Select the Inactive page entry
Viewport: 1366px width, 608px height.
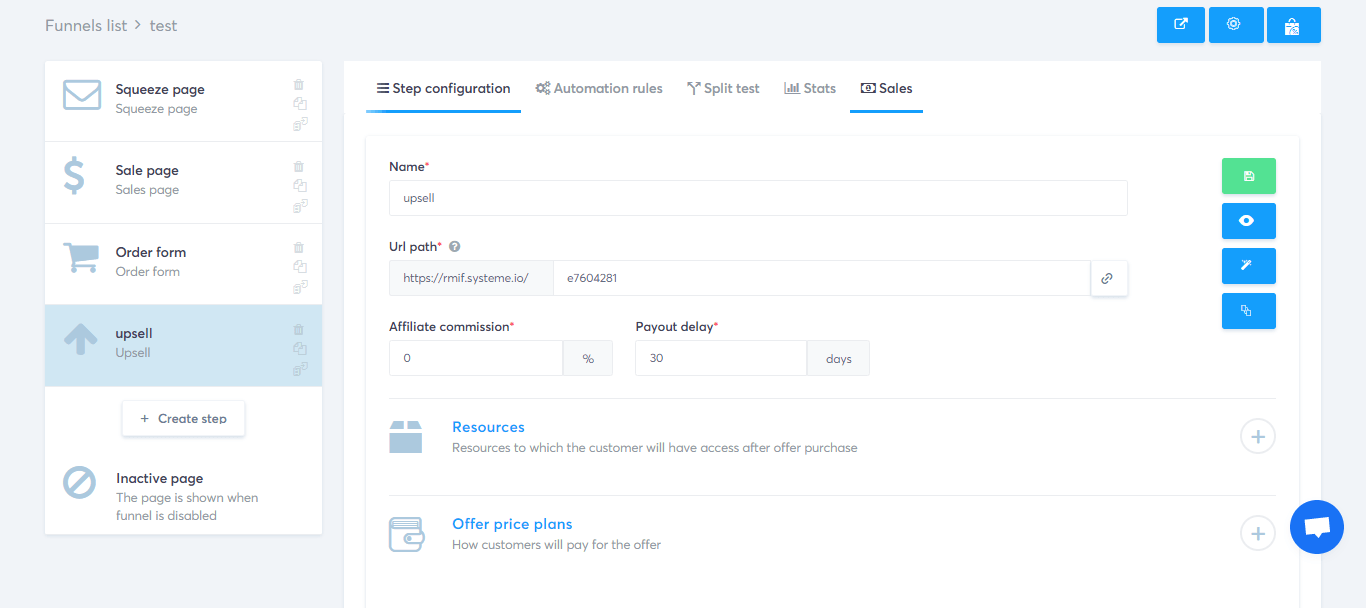[x=183, y=496]
